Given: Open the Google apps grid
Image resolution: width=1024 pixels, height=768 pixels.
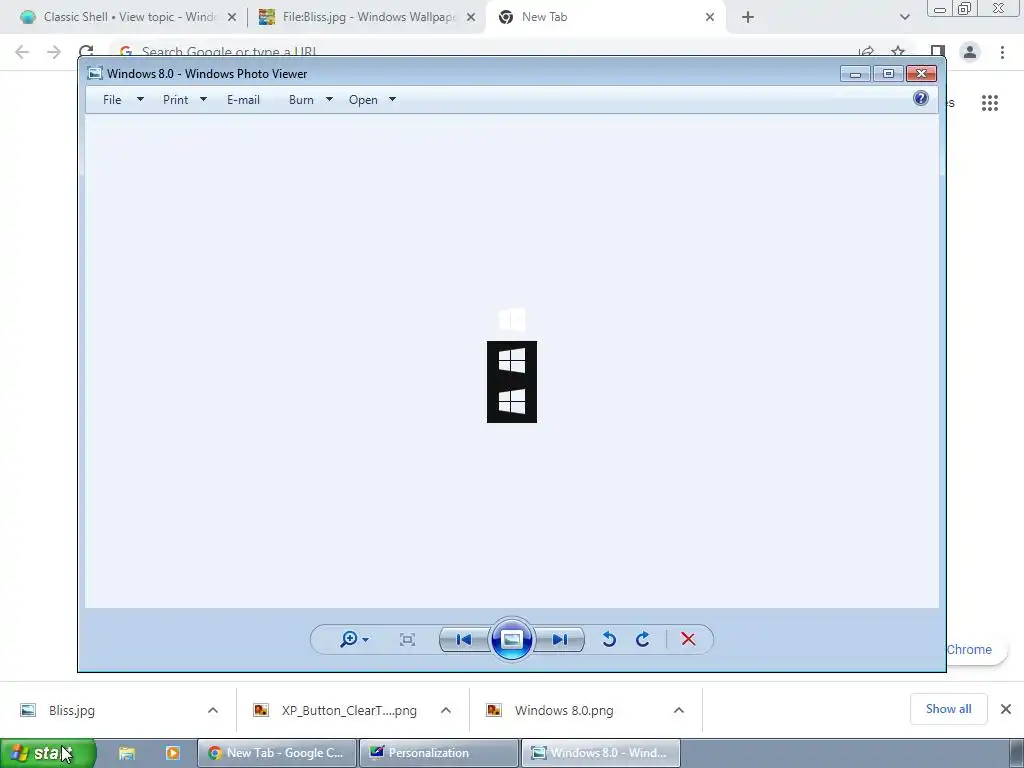Looking at the screenshot, I should pyautogui.click(x=990, y=103).
